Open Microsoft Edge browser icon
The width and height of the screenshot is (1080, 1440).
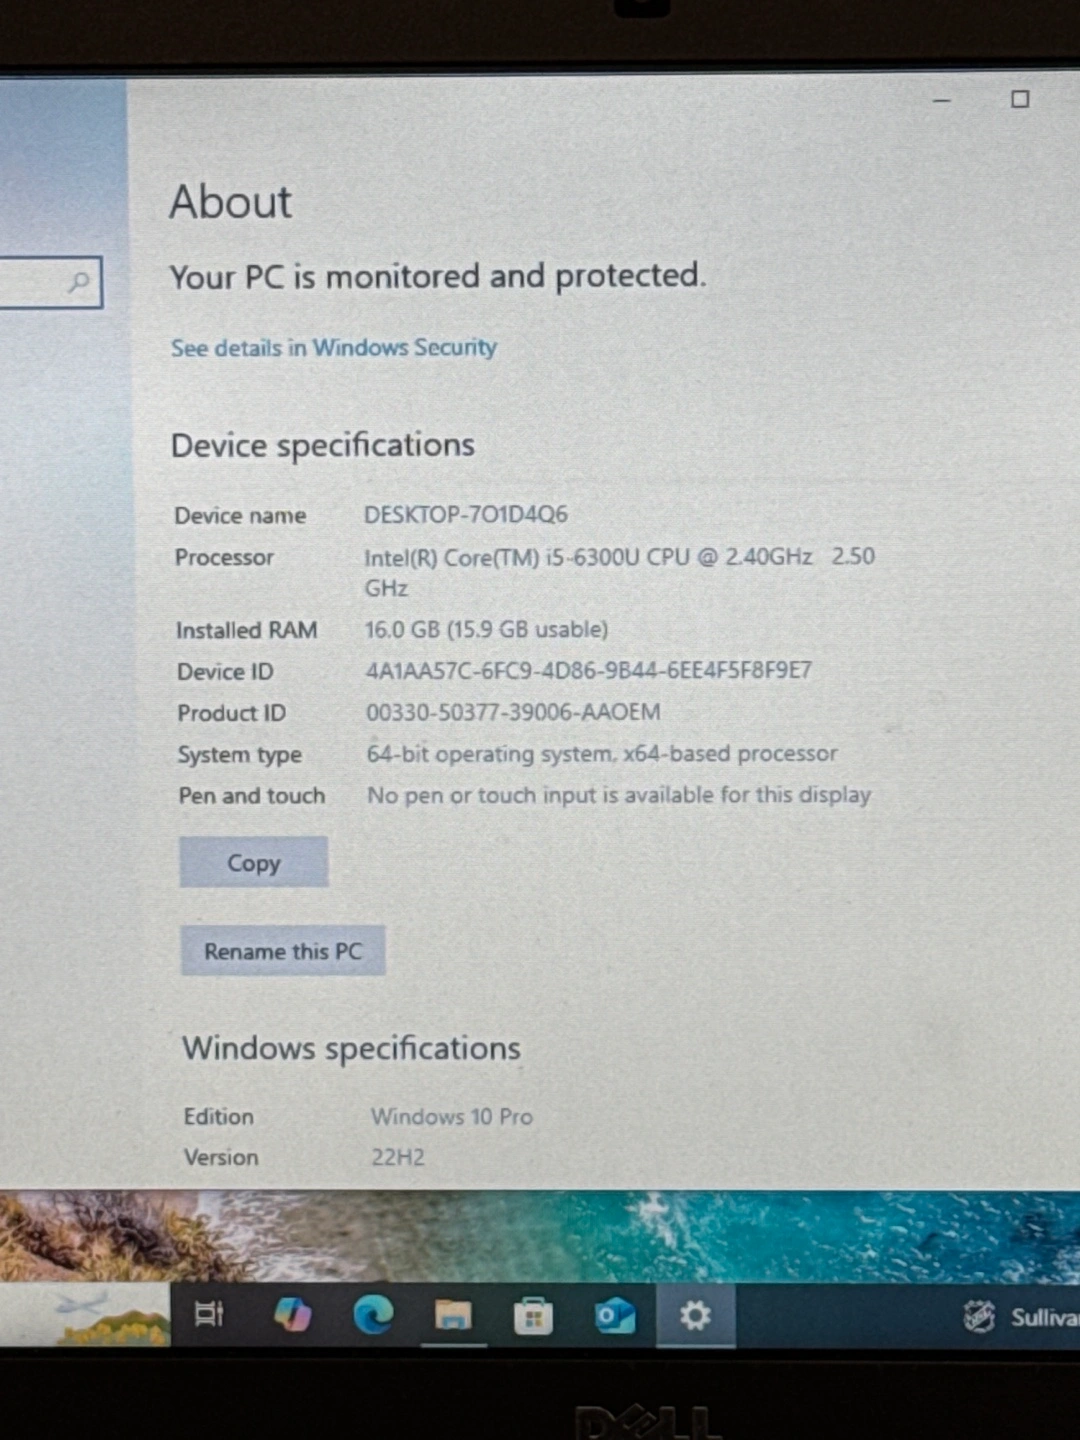(373, 1315)
